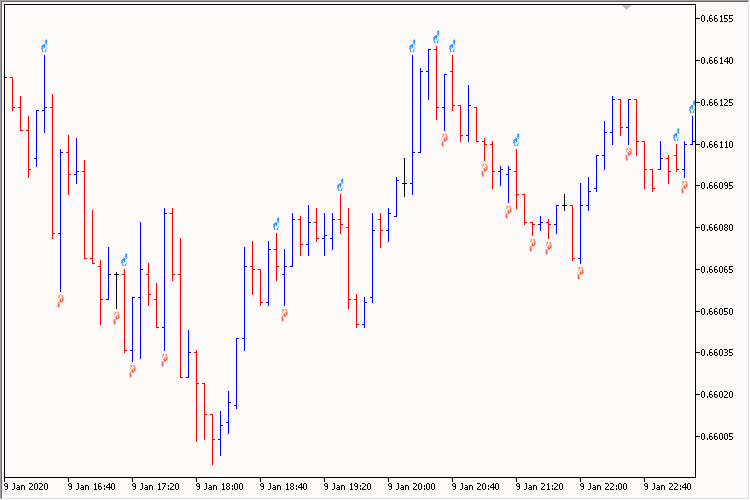Click the black doji bar near 0.66095 price level

point(405,178)
